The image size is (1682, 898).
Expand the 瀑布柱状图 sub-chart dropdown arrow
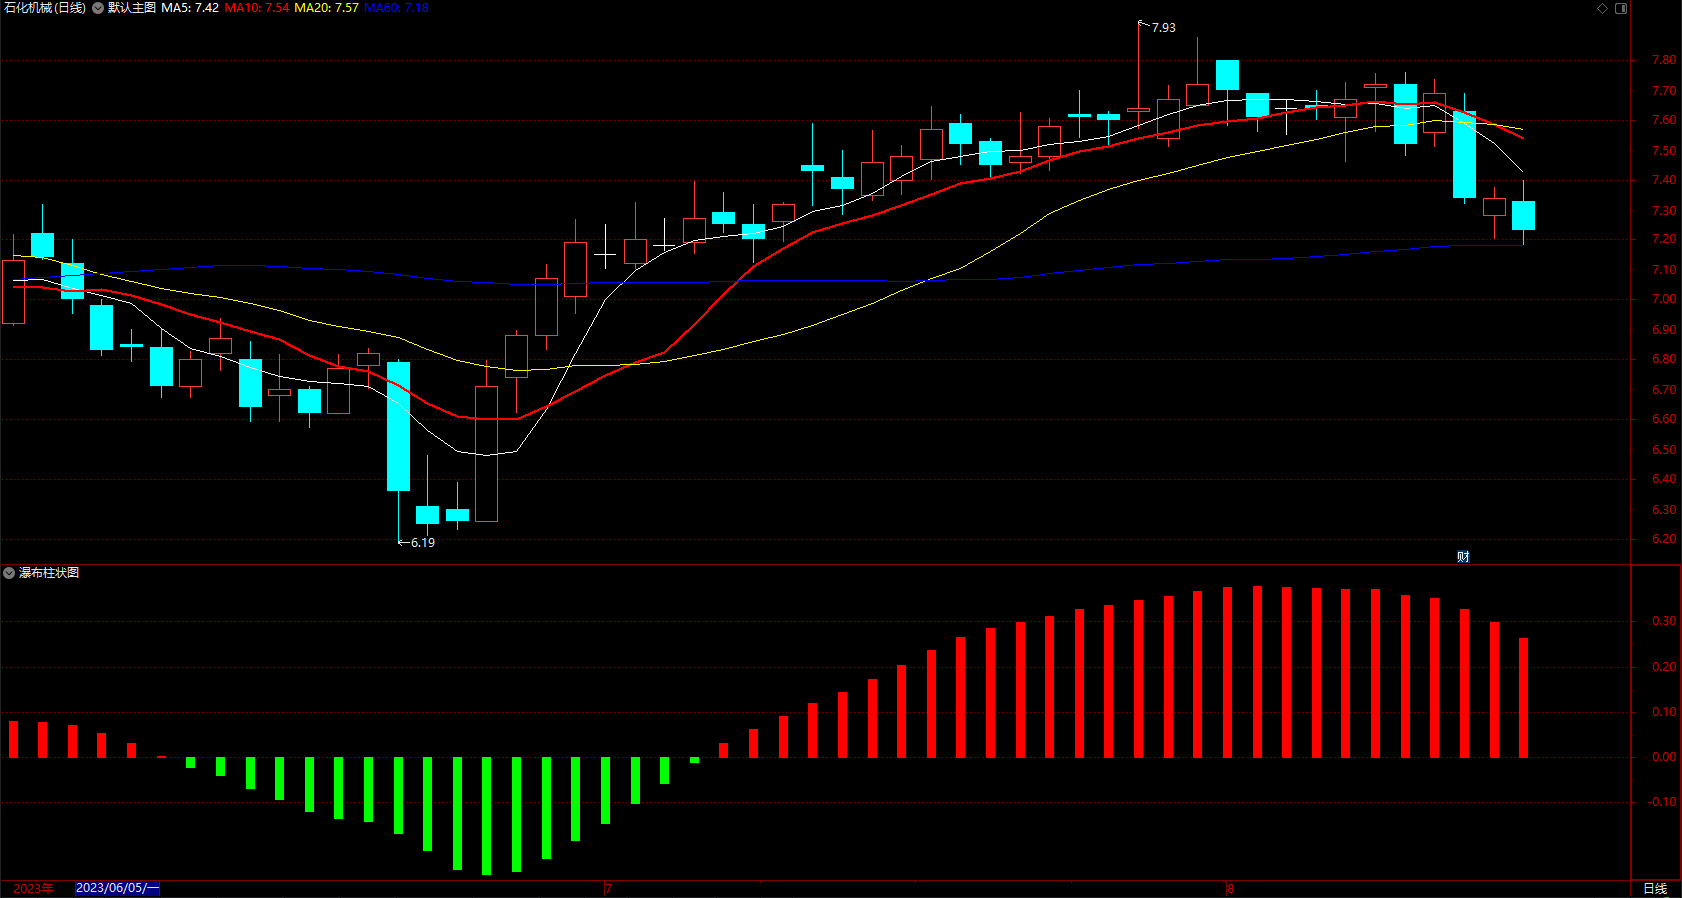point(9,573)
